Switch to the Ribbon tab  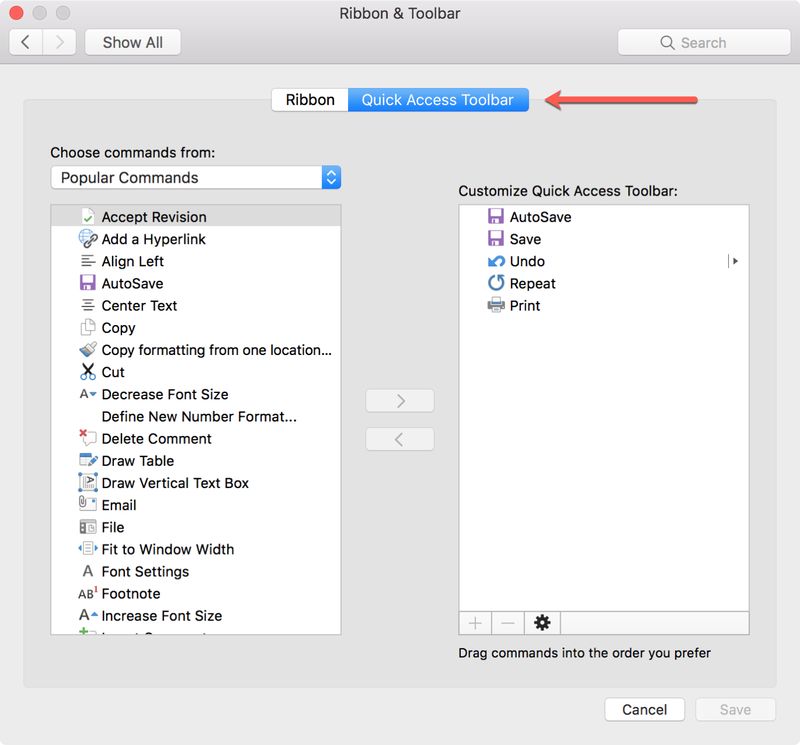pyautogui.click(x=310, y=100)
